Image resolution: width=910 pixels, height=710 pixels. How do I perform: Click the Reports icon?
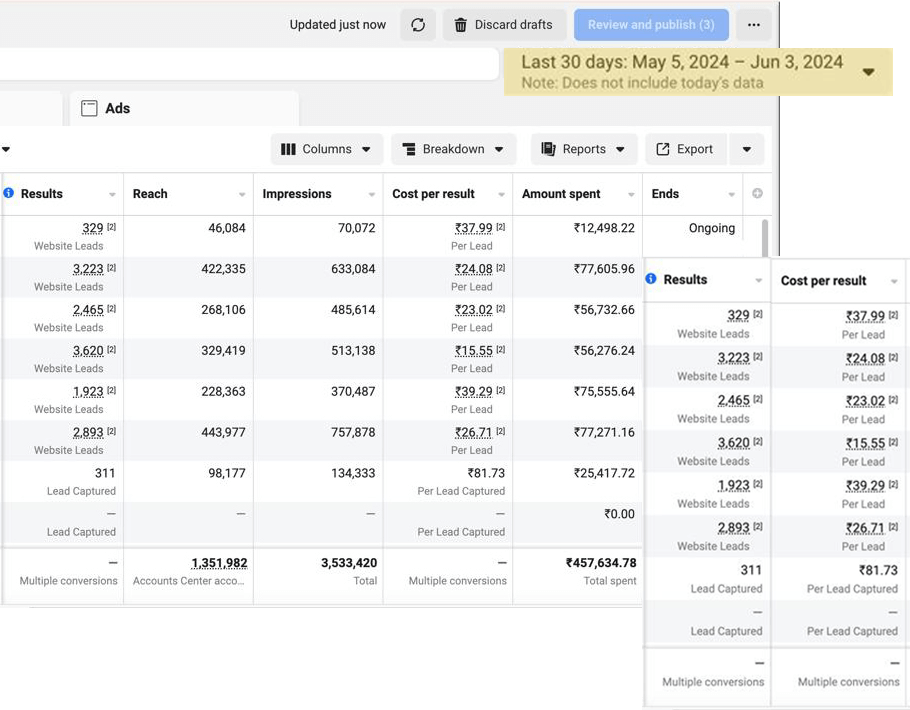pyautogui.click(x=548, y=149)
